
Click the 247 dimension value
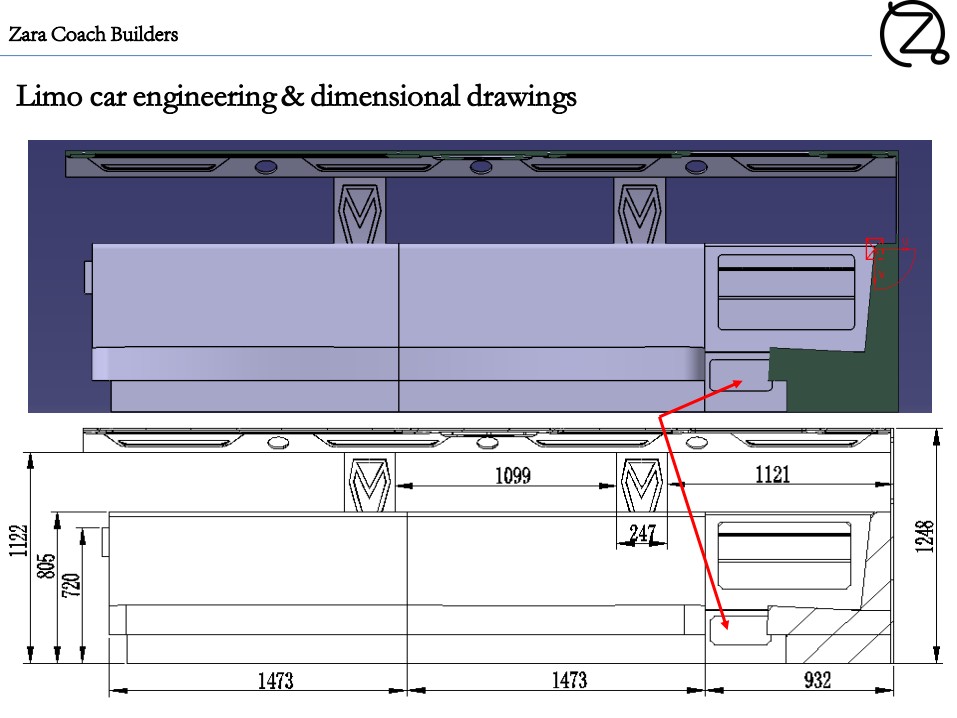[642, 533]
